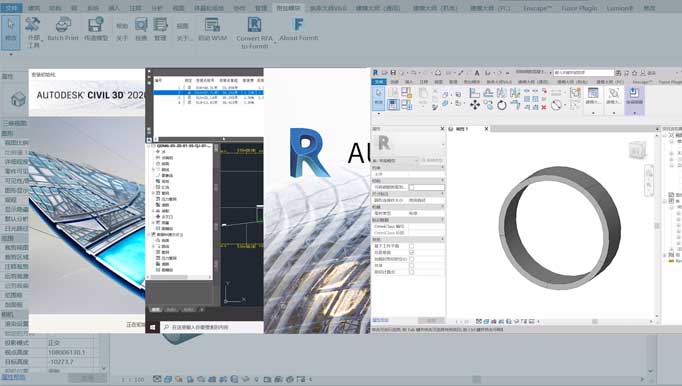
Task: Click vertical scrollbar of the ring model view
Action: (x=657, y=225)
